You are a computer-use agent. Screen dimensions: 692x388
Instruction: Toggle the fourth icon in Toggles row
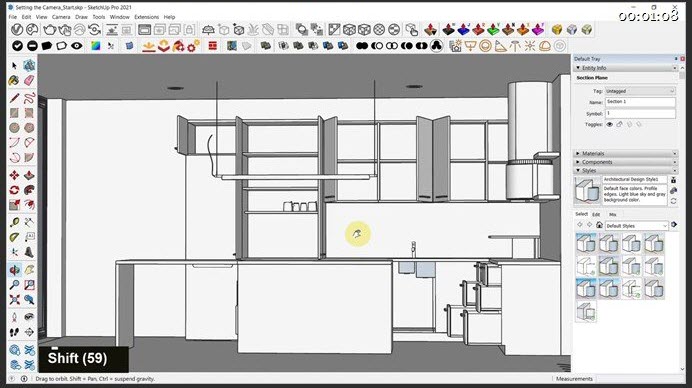pyautogui.click(x=639, y=124)
